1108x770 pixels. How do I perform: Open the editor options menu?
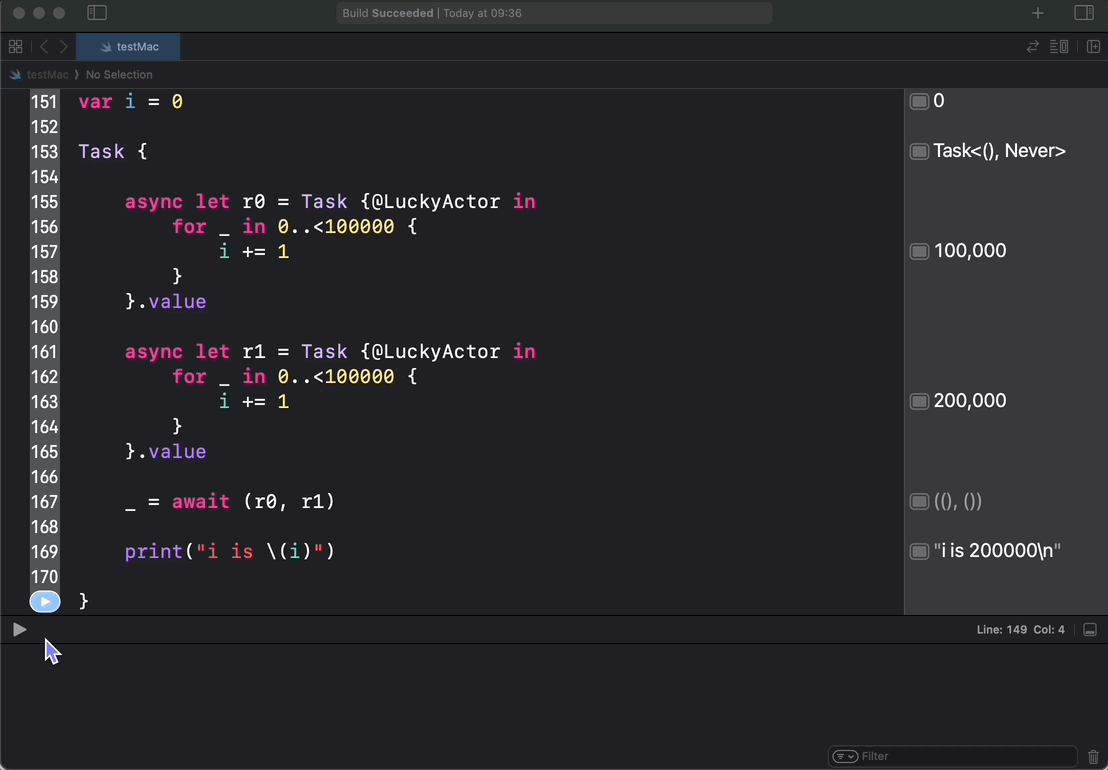(x=1059, y=47)
